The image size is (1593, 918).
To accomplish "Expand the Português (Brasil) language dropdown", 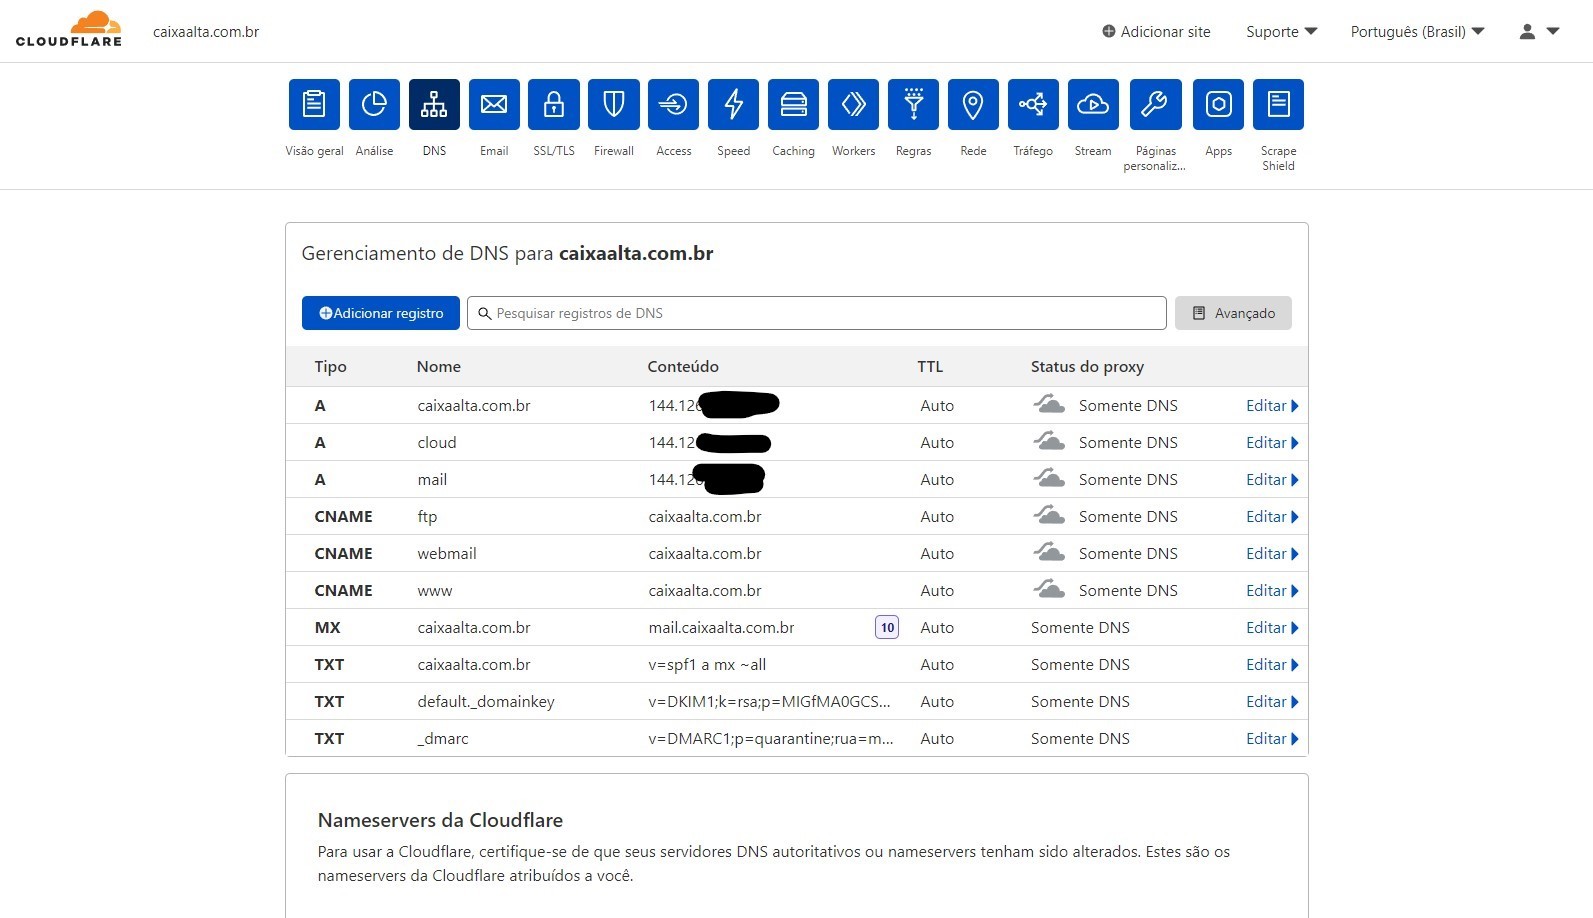I will click(1417, 32).
